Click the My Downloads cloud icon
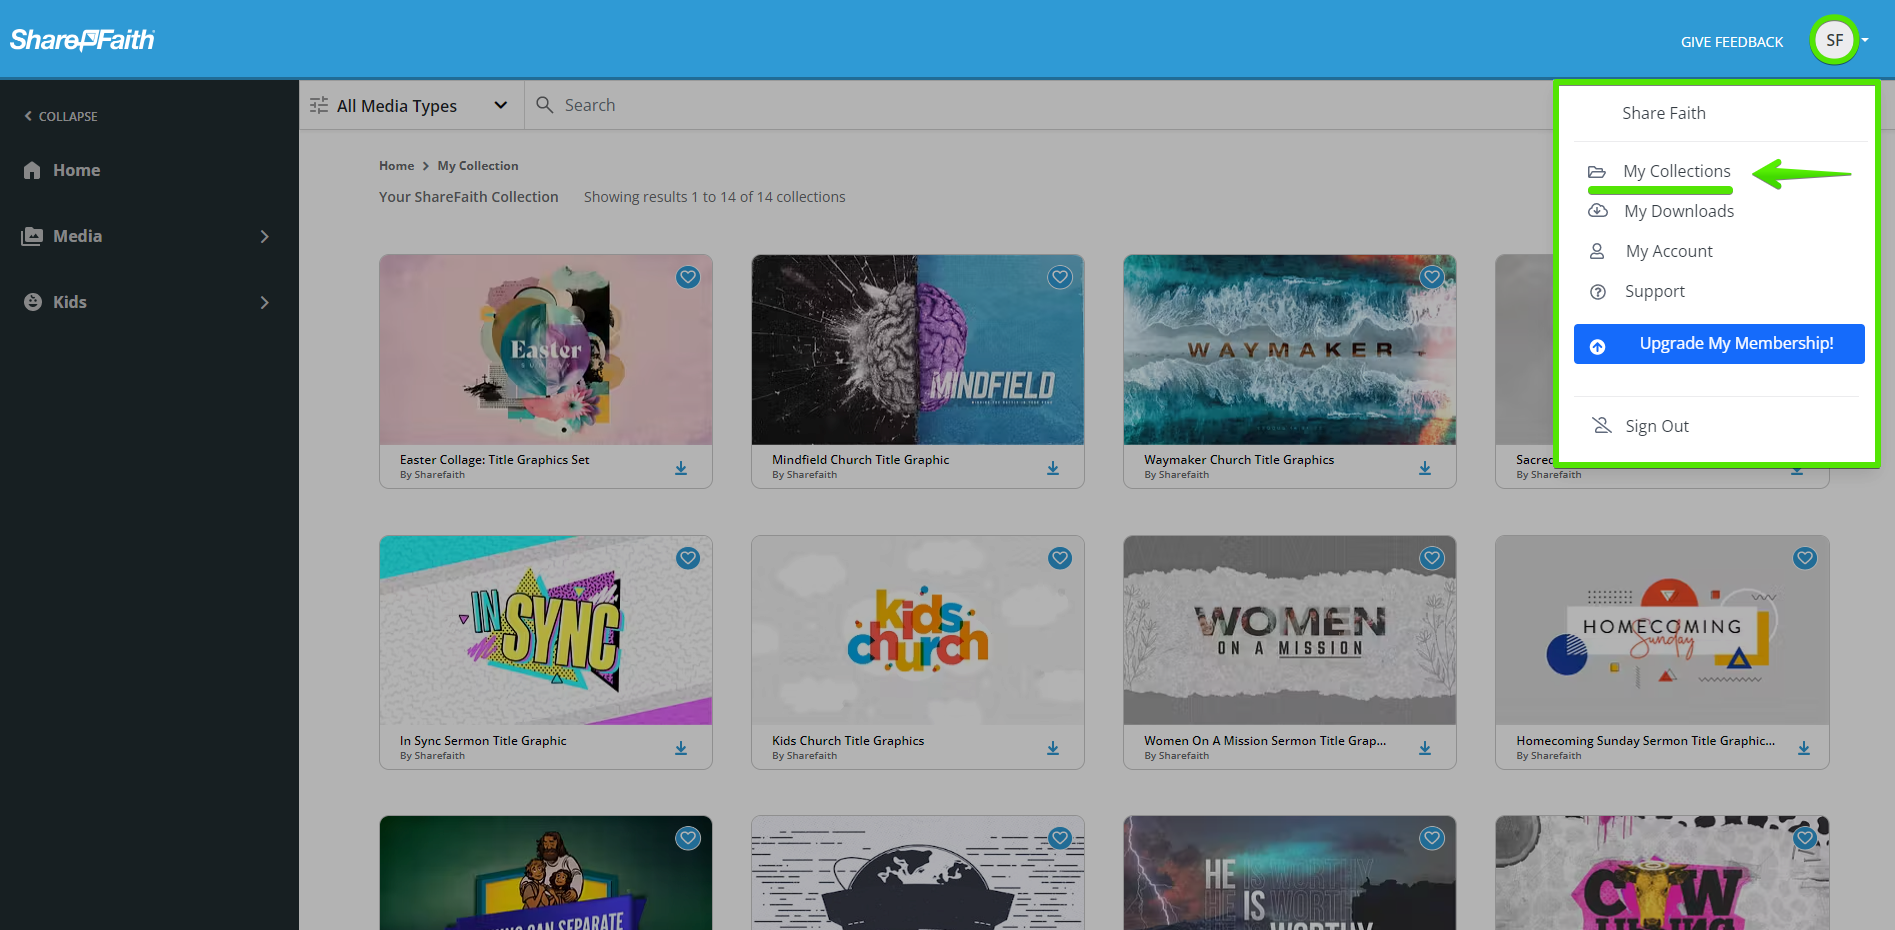The image size is (1895, 930). [1598, 211]
